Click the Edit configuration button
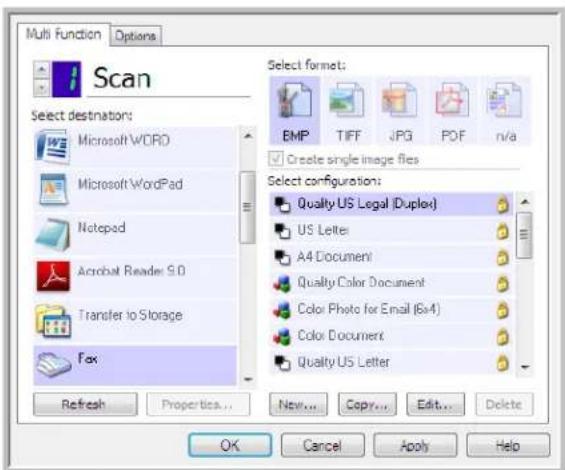The width and height of the screenshot is (565, 470). pyautogui.click(x=435, y=404)
